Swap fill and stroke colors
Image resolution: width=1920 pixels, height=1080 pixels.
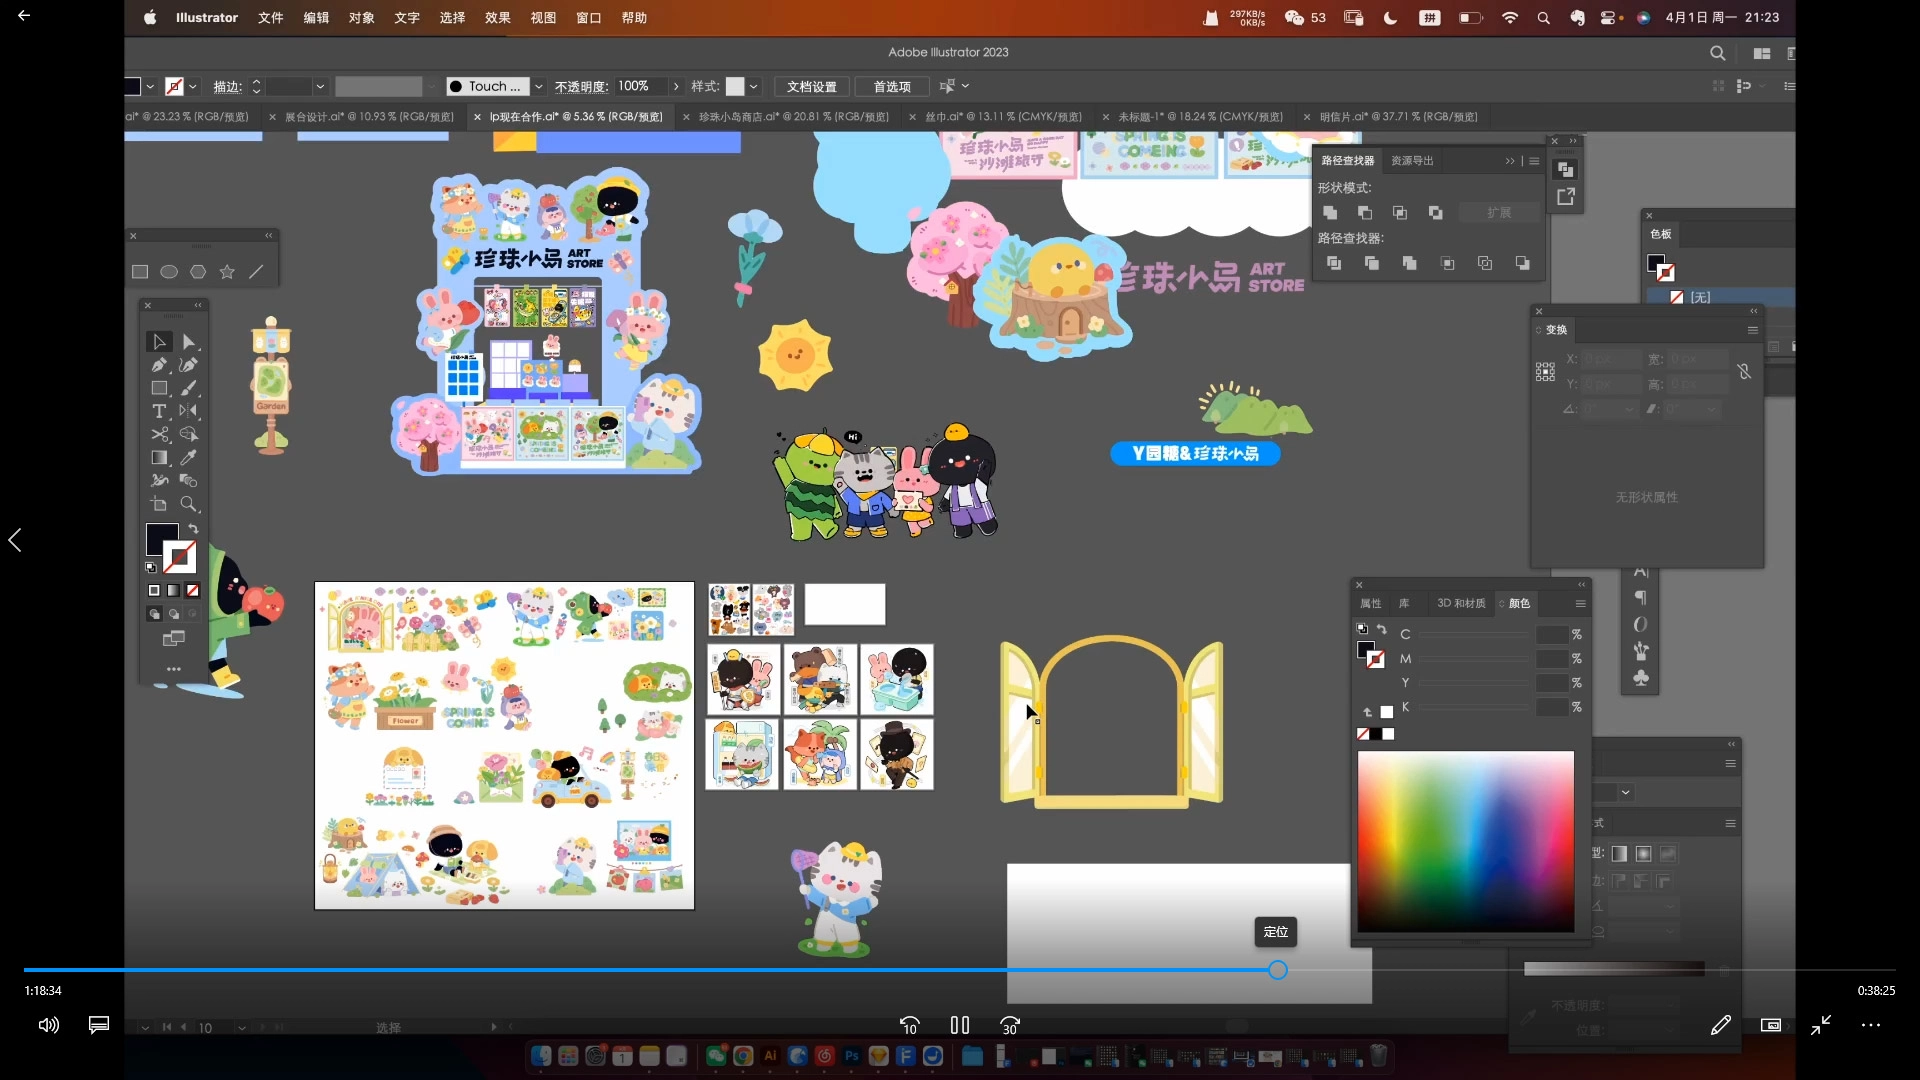click(x=194, y=528)
